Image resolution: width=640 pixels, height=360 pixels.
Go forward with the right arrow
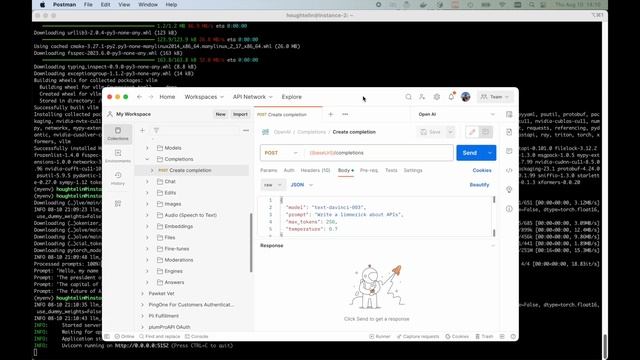pos(151,97)
